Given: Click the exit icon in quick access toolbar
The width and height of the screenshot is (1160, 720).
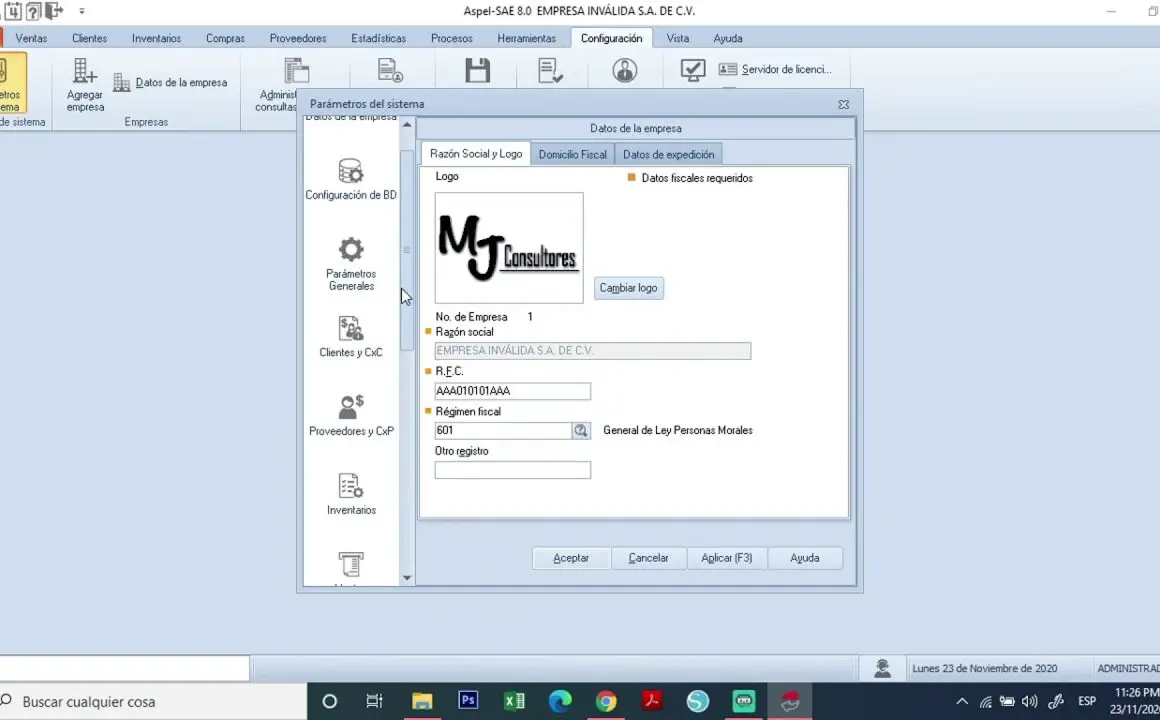Looking at the screenshot, I should (54, 10).
